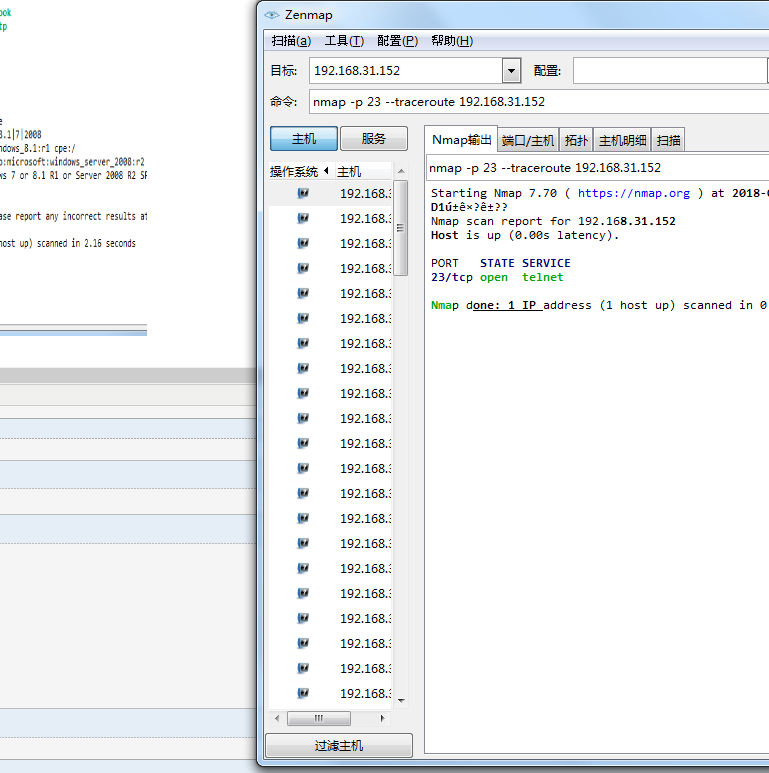Select the first 192.168 host address row
Screen dimensions: 769x773
(365, 193)
